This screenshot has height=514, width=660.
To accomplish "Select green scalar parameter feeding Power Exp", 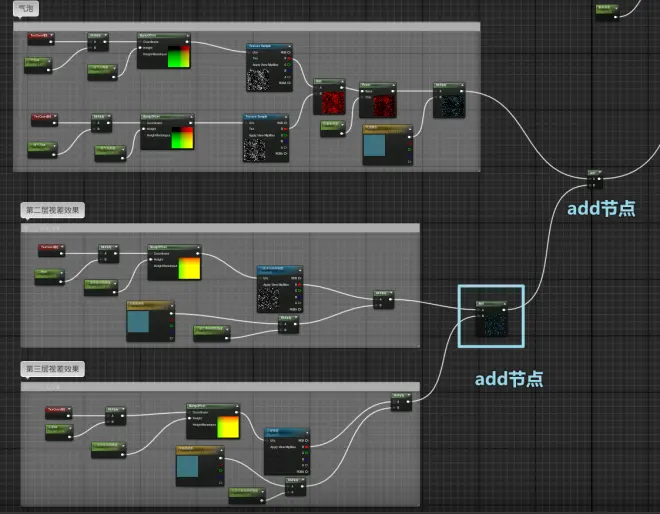I will (333, 128).
